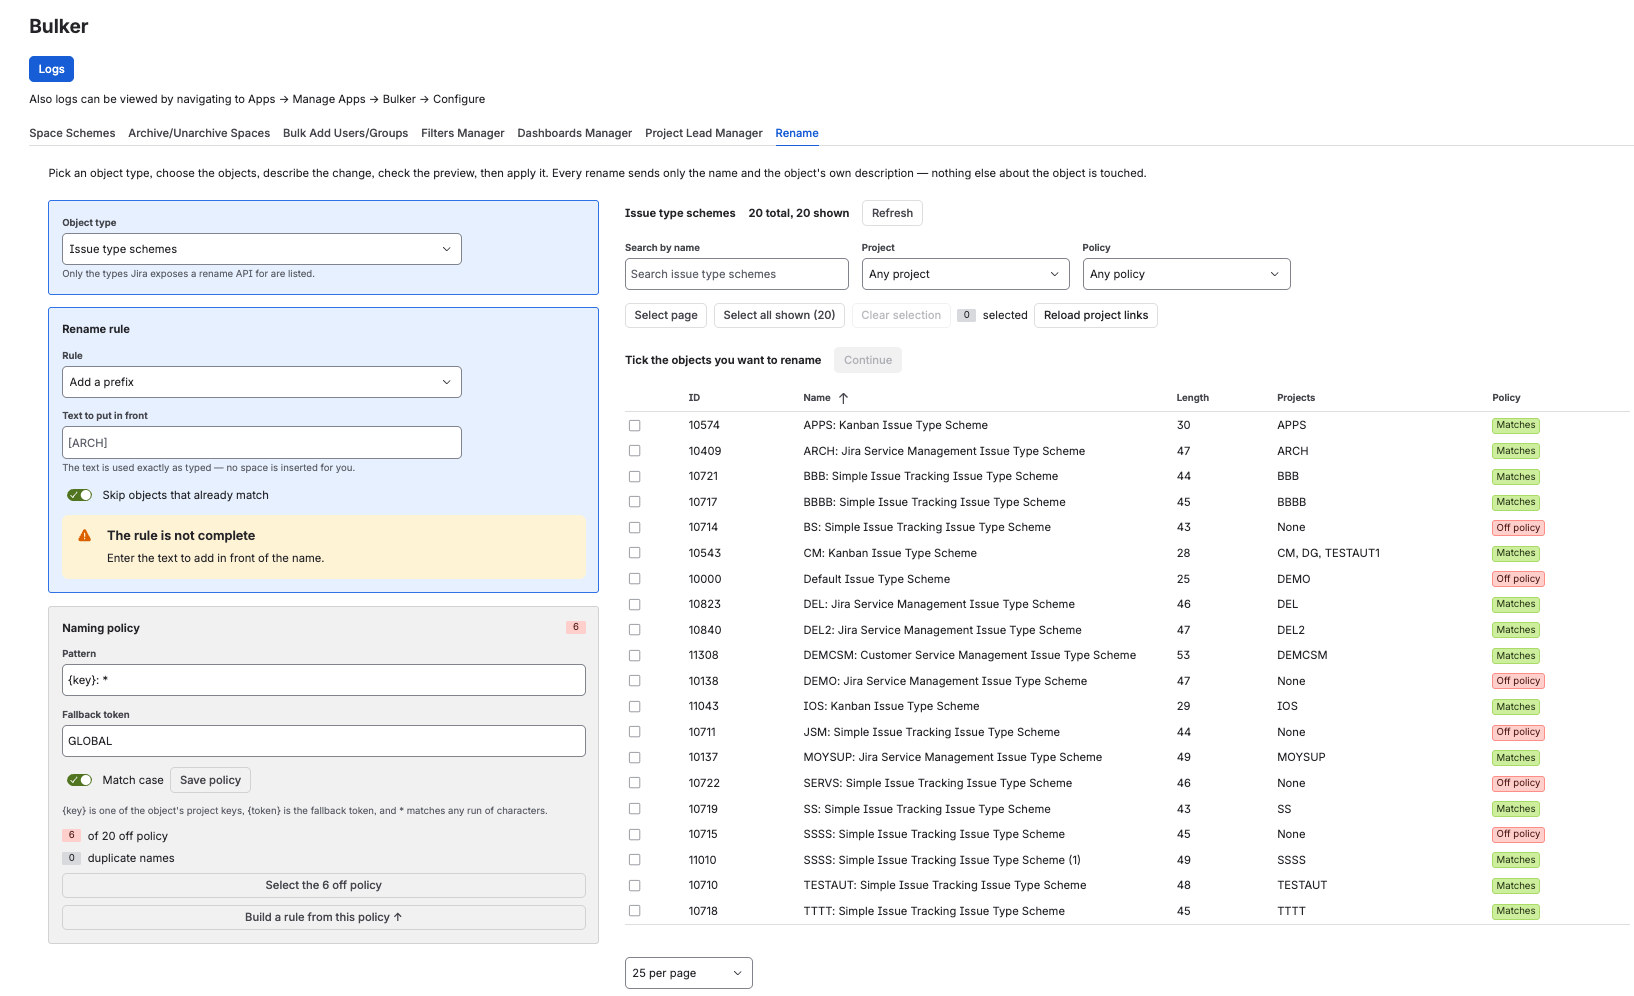Image resolution: width=1634 pixels, height=996 pixels.
Task: Click the Clear selection button
Action: (x=901, y=315)
